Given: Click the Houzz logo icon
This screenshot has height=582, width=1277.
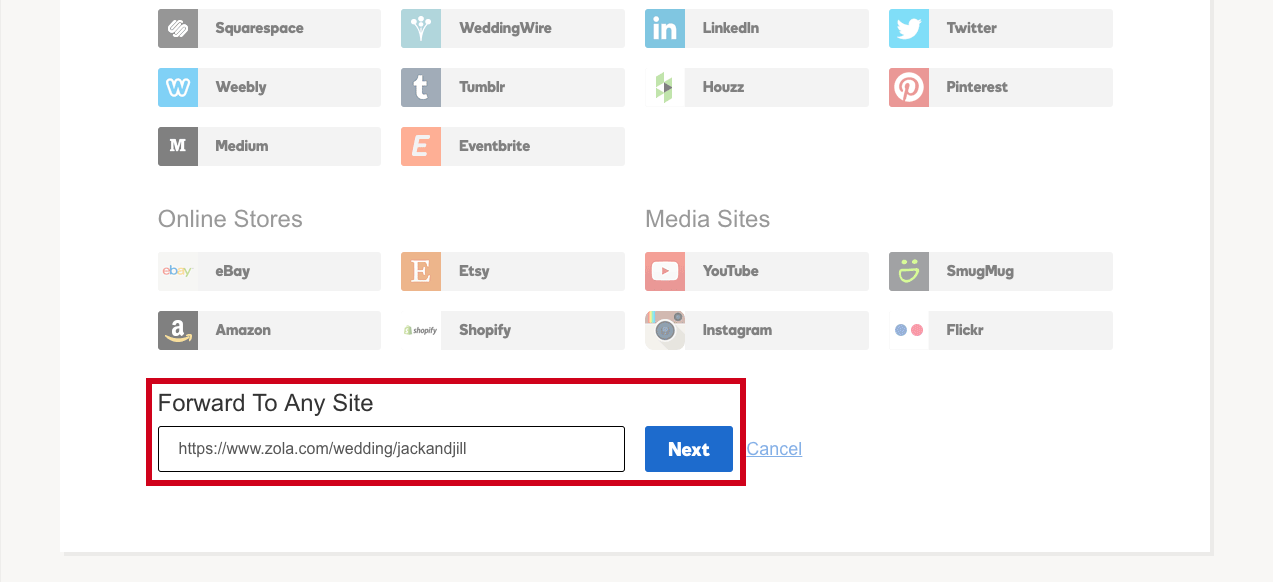Looking at the screenshot, I should pos(665,87).
